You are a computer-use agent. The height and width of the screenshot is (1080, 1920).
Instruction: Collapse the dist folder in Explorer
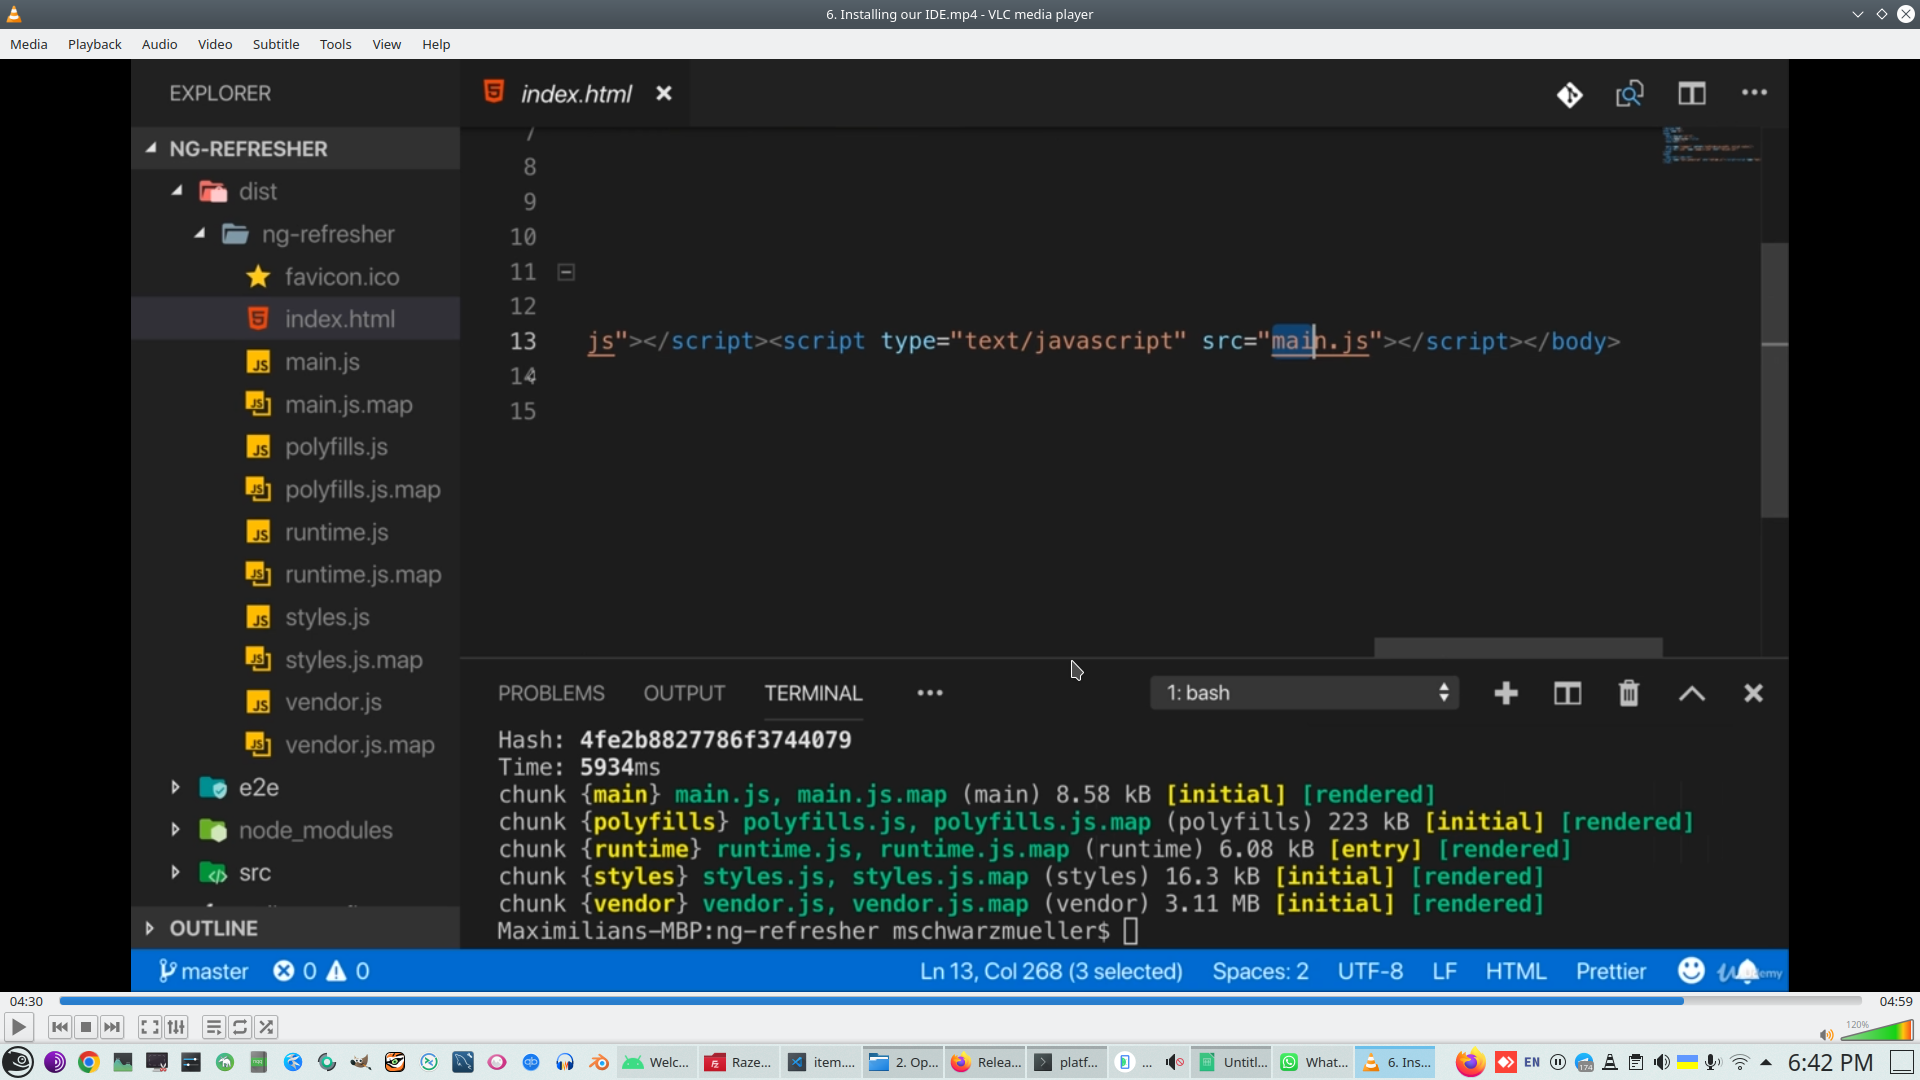[x=175, y=191]
